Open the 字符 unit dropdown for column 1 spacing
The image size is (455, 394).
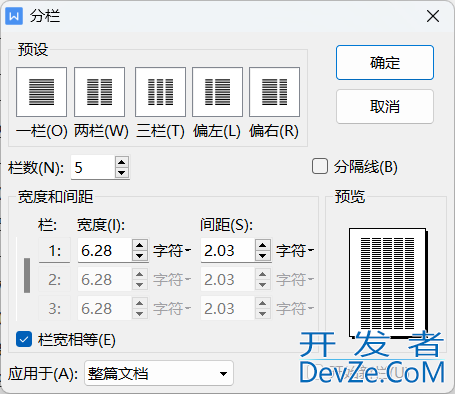click(x=295, y=250)
